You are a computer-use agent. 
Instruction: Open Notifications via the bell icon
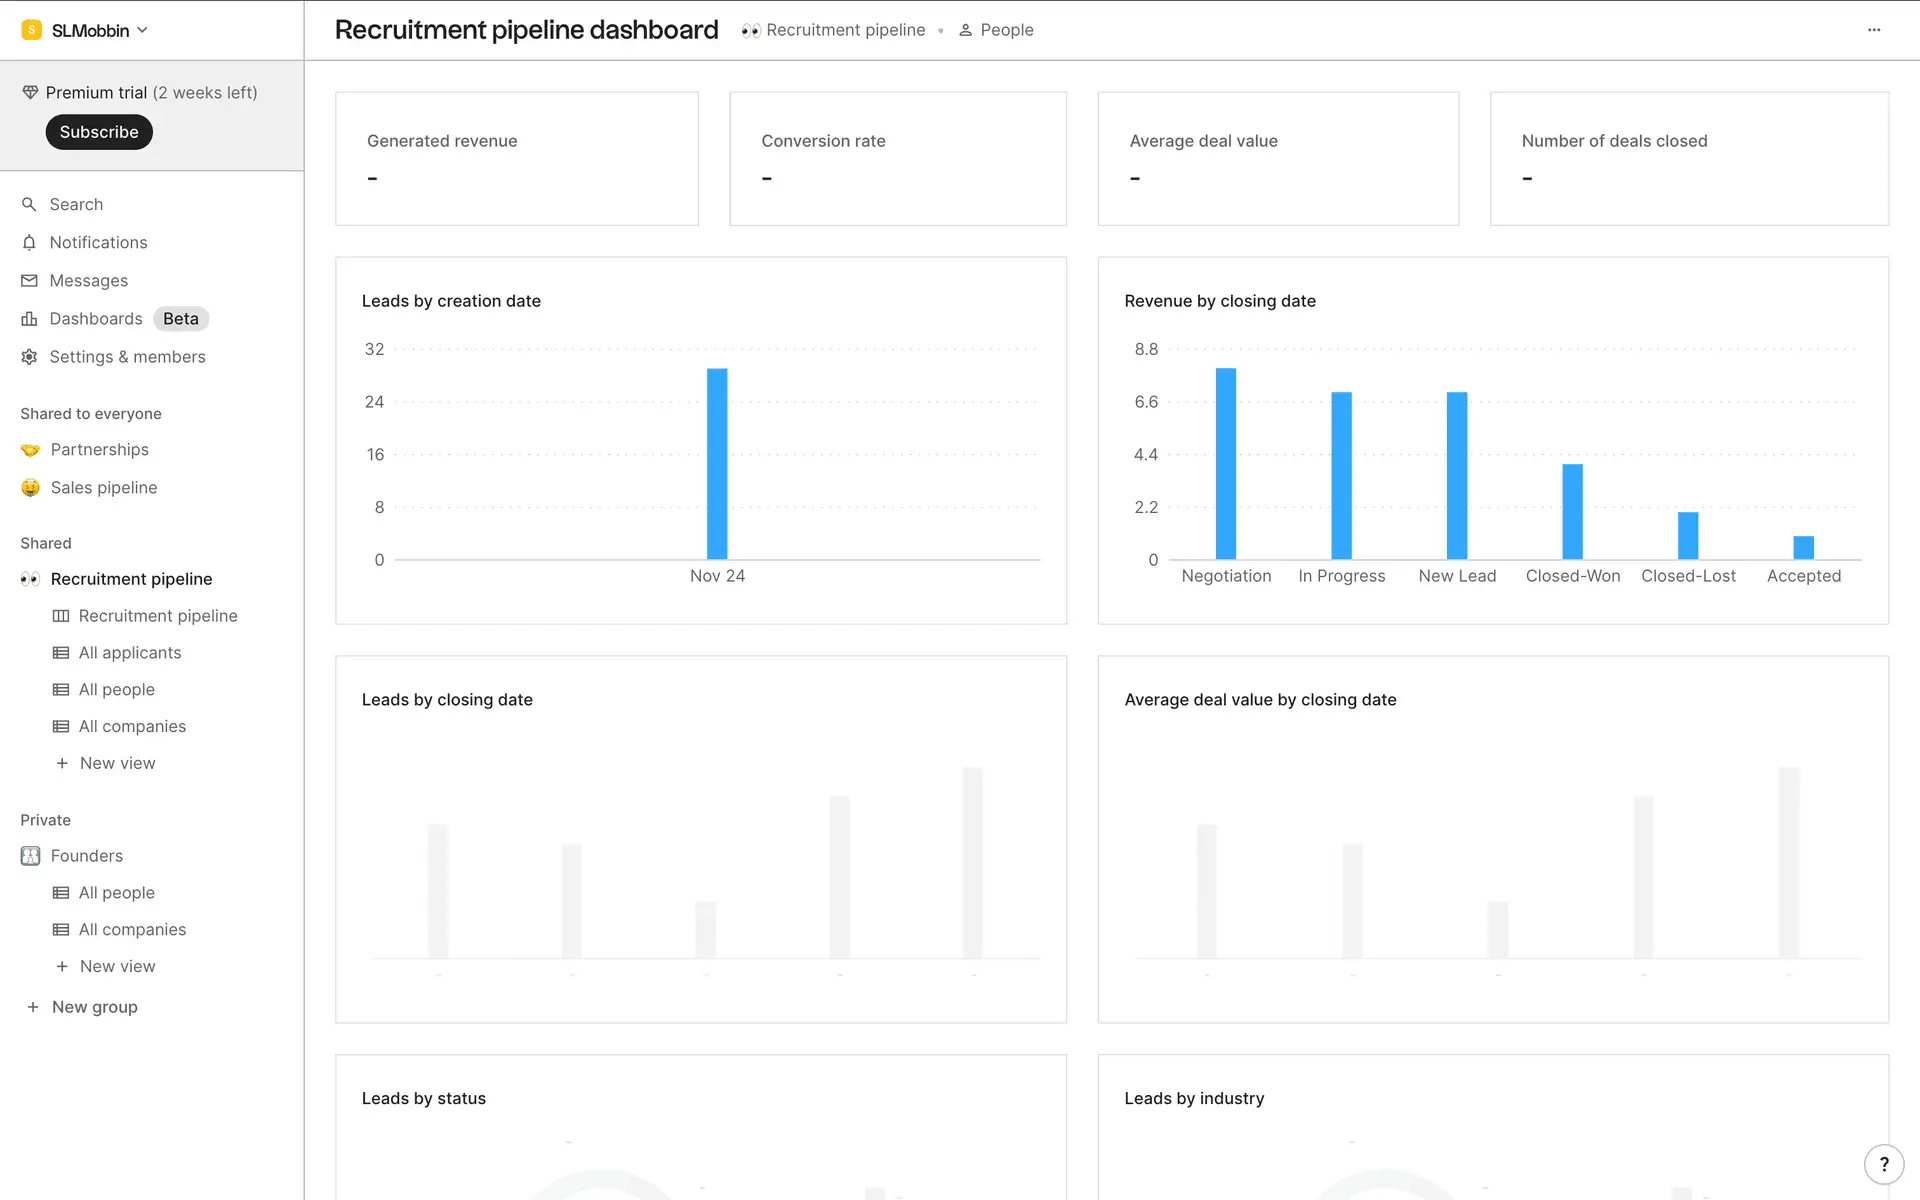coord(29,243)
